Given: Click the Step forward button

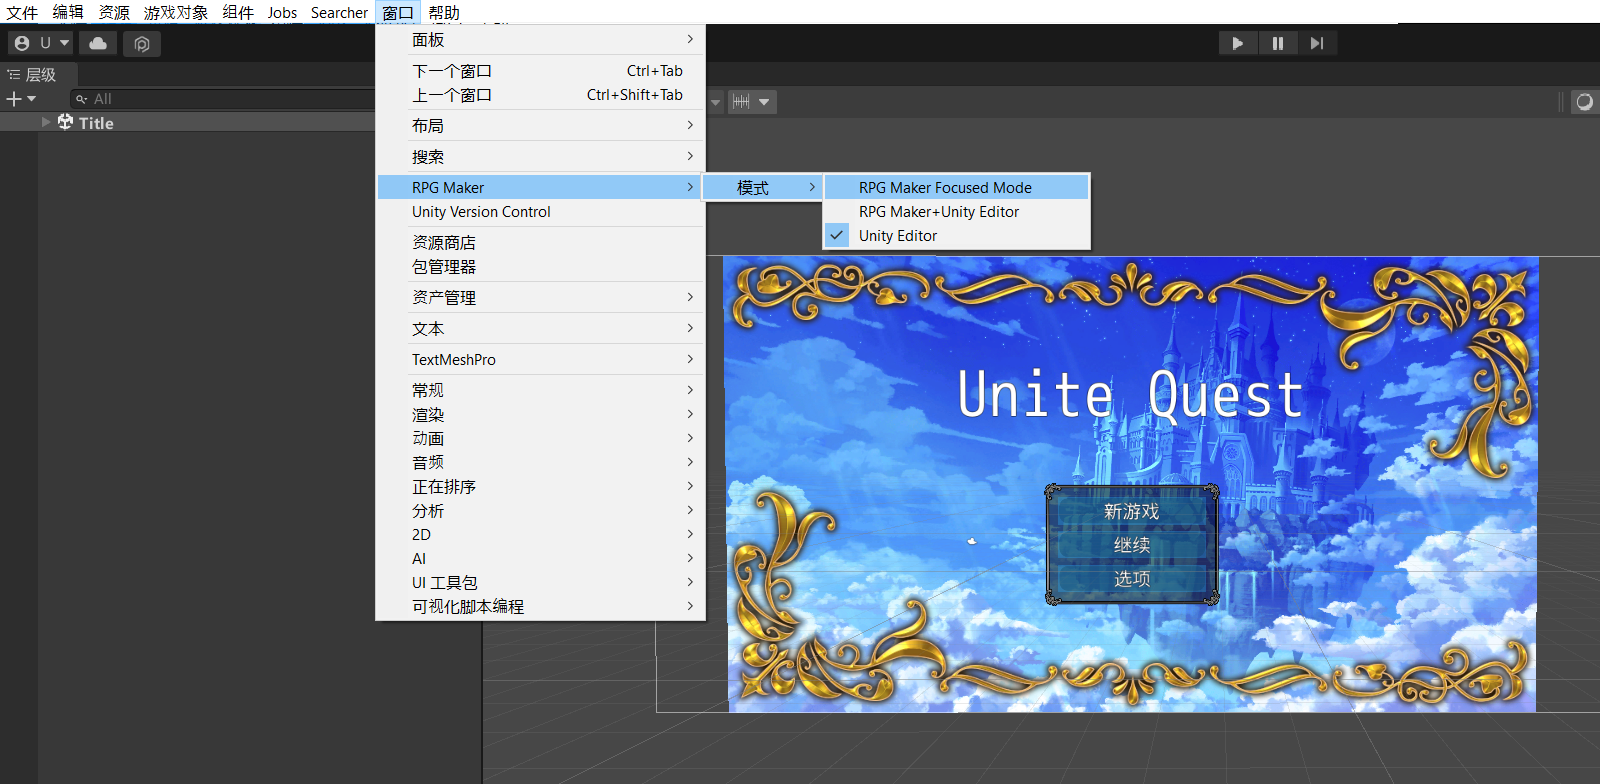Looking at the screenshot, I should [1316, 43].
